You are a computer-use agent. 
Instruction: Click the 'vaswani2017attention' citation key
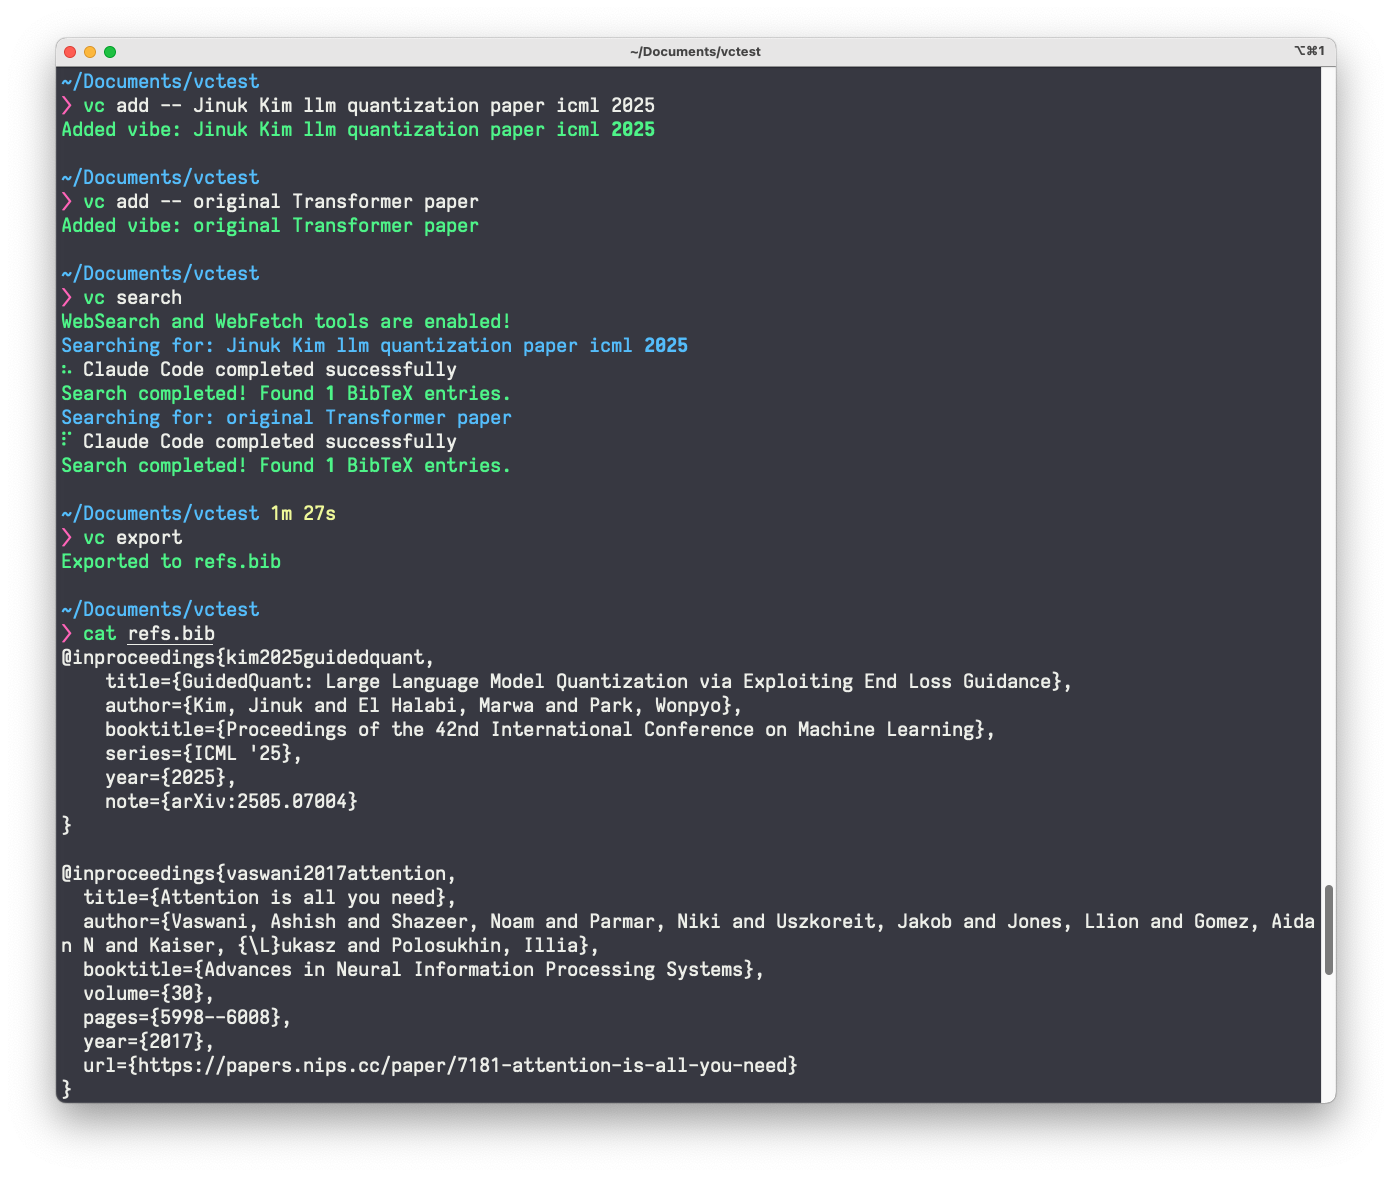pyautogui.click(x=336, y=874)
